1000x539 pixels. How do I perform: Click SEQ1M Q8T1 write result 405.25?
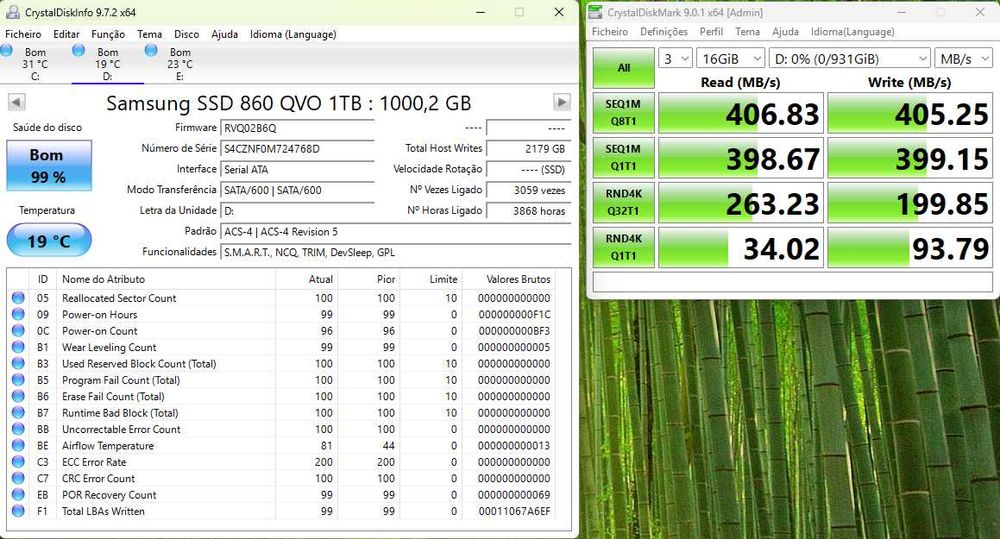click(910, 114)
